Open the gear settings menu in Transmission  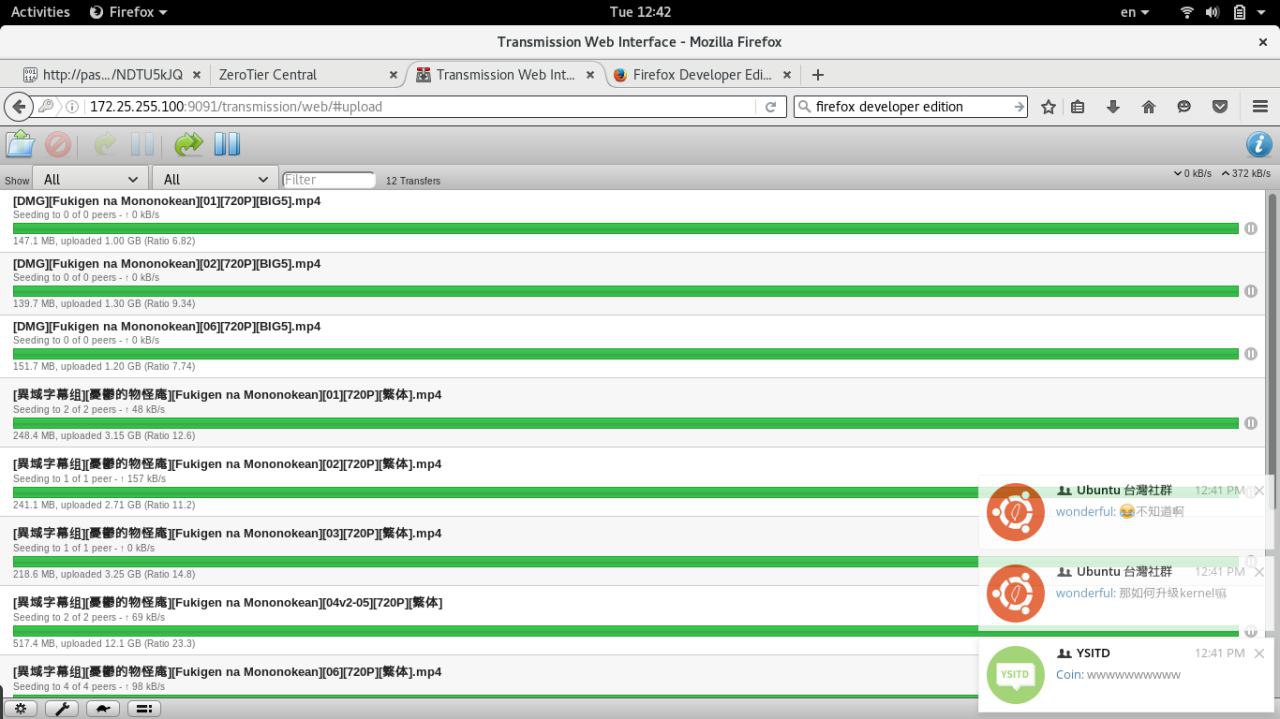point(20,708)
